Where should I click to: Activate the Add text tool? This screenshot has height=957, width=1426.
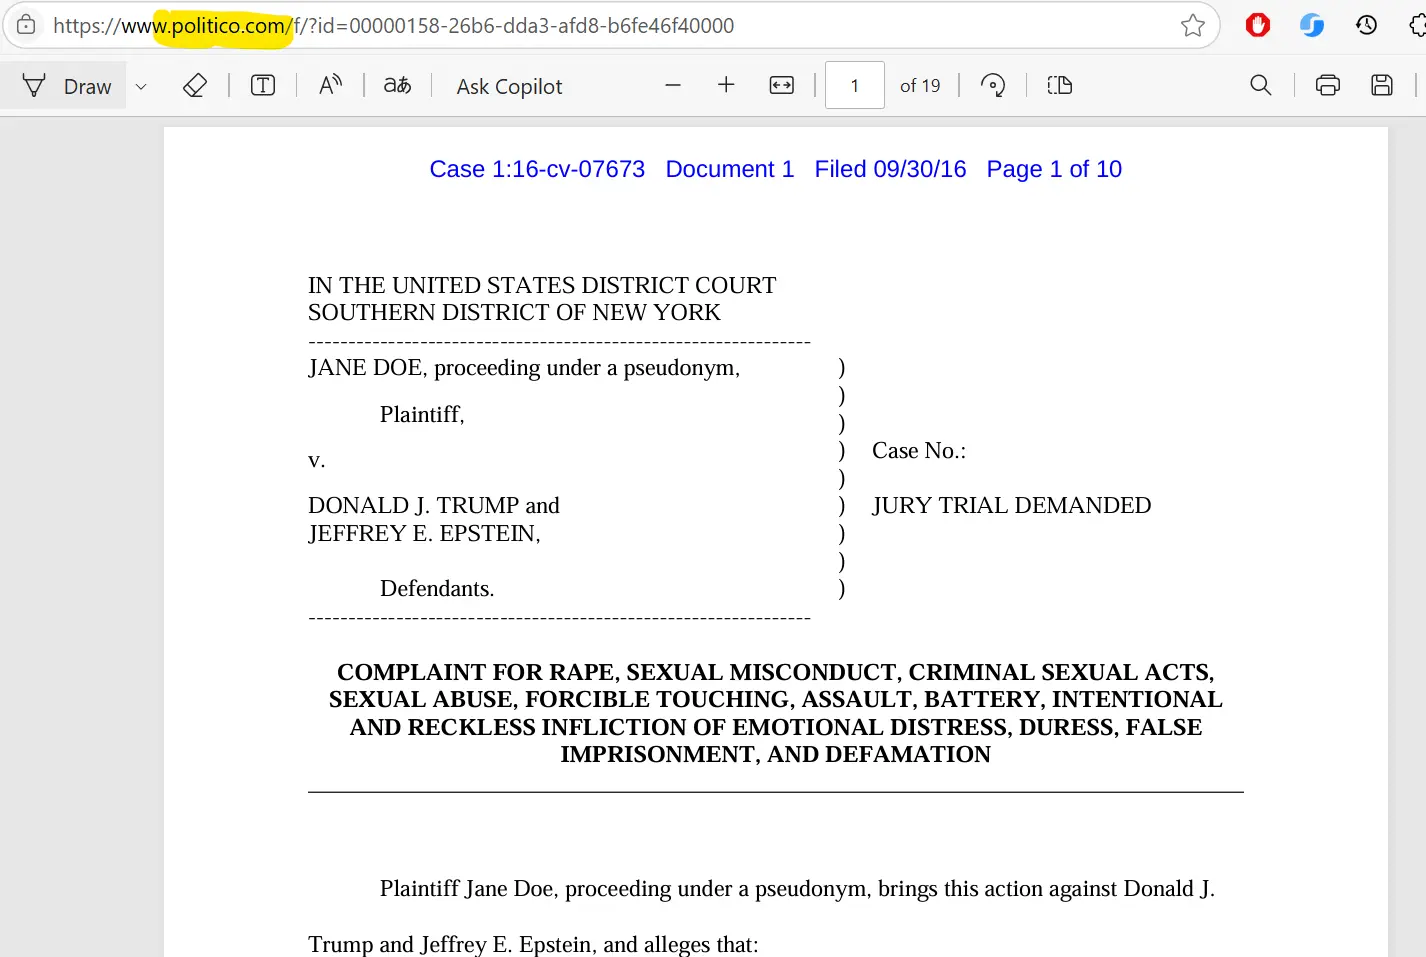point(263,86)
